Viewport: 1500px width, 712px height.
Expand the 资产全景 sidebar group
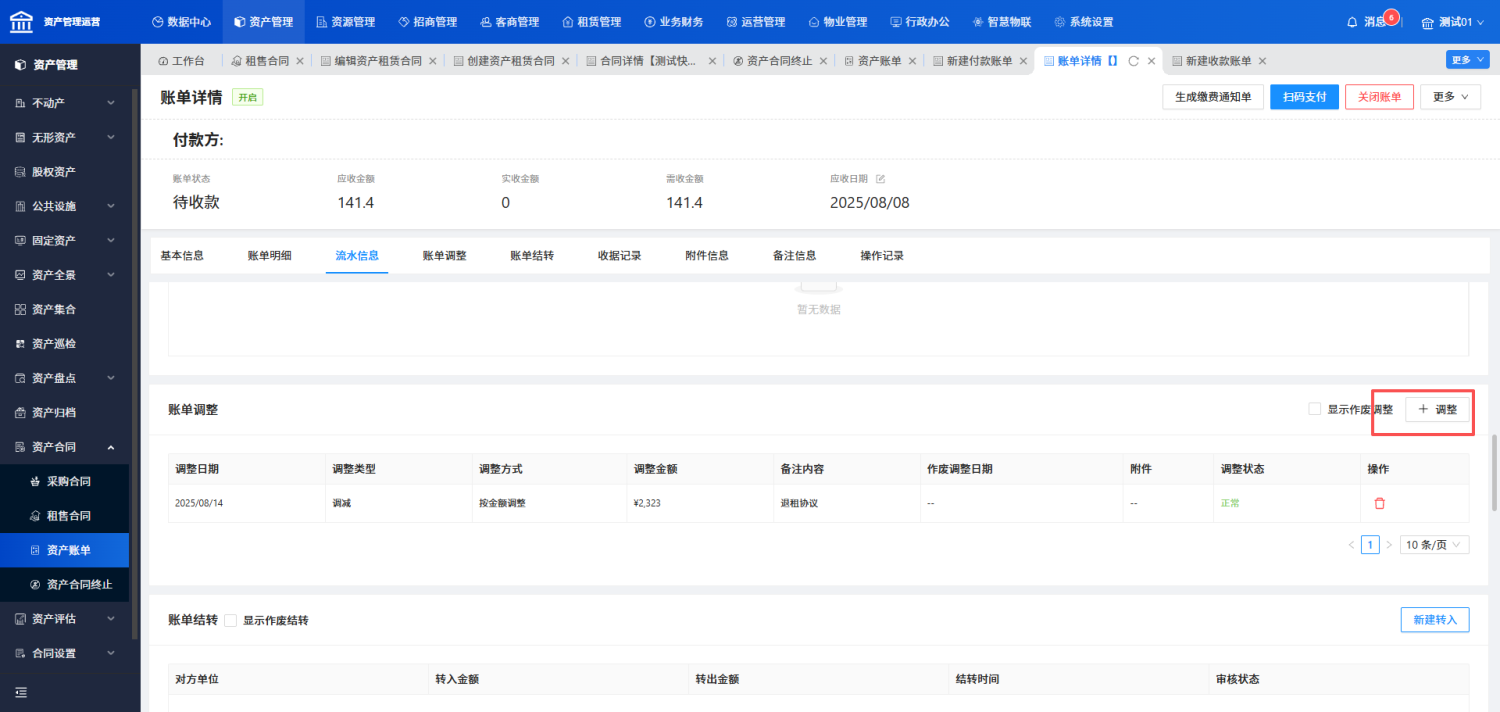[64, 275]
